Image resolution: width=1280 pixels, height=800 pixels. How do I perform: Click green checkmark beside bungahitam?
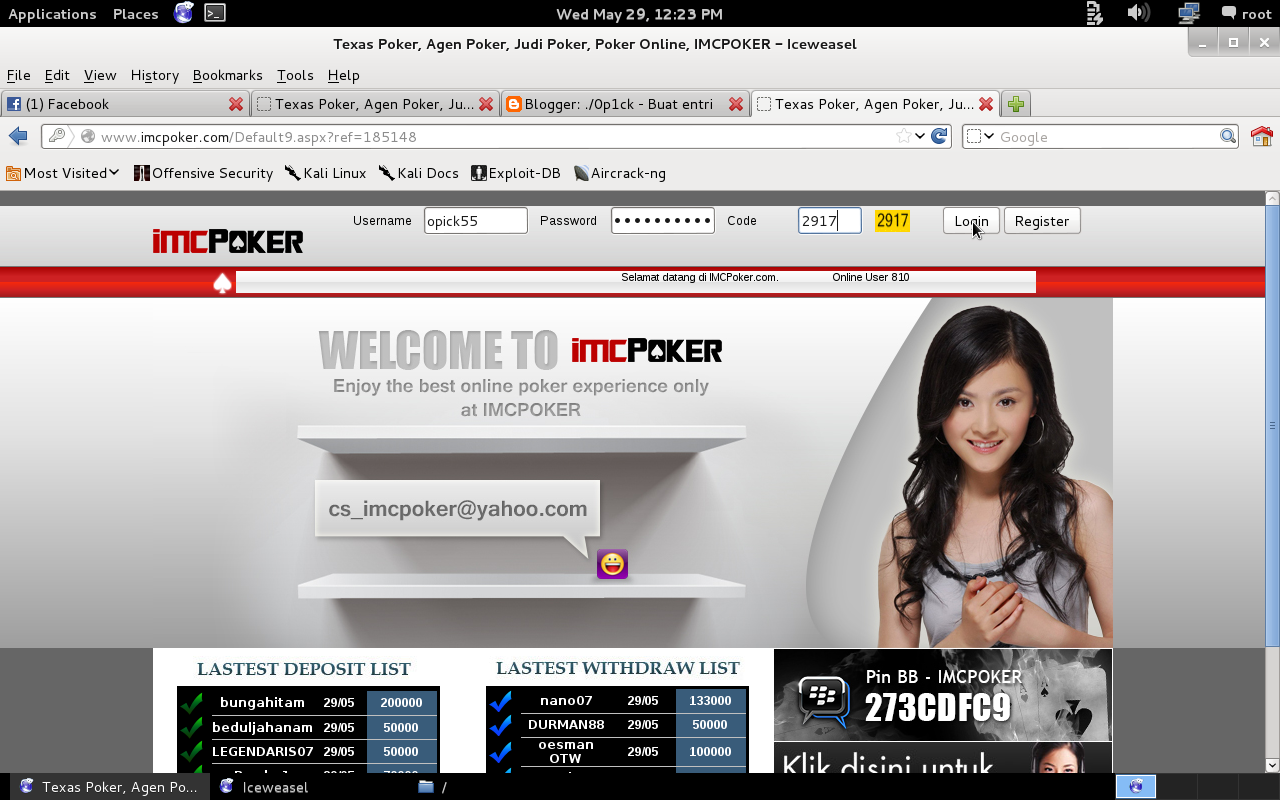coord(192,703)
